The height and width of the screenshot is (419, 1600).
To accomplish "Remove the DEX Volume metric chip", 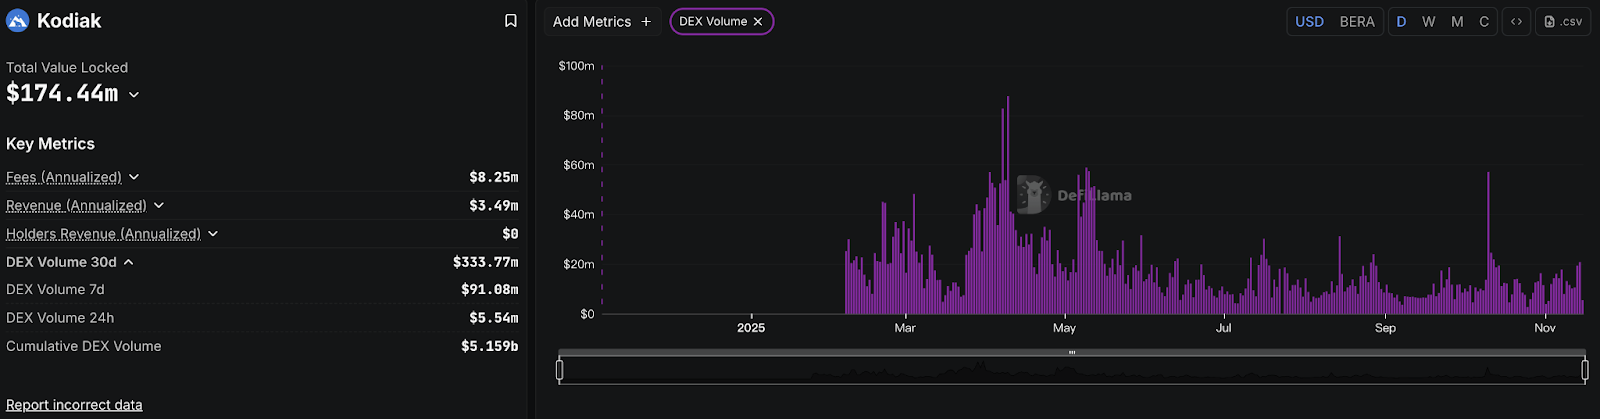I will click(758, 22).
